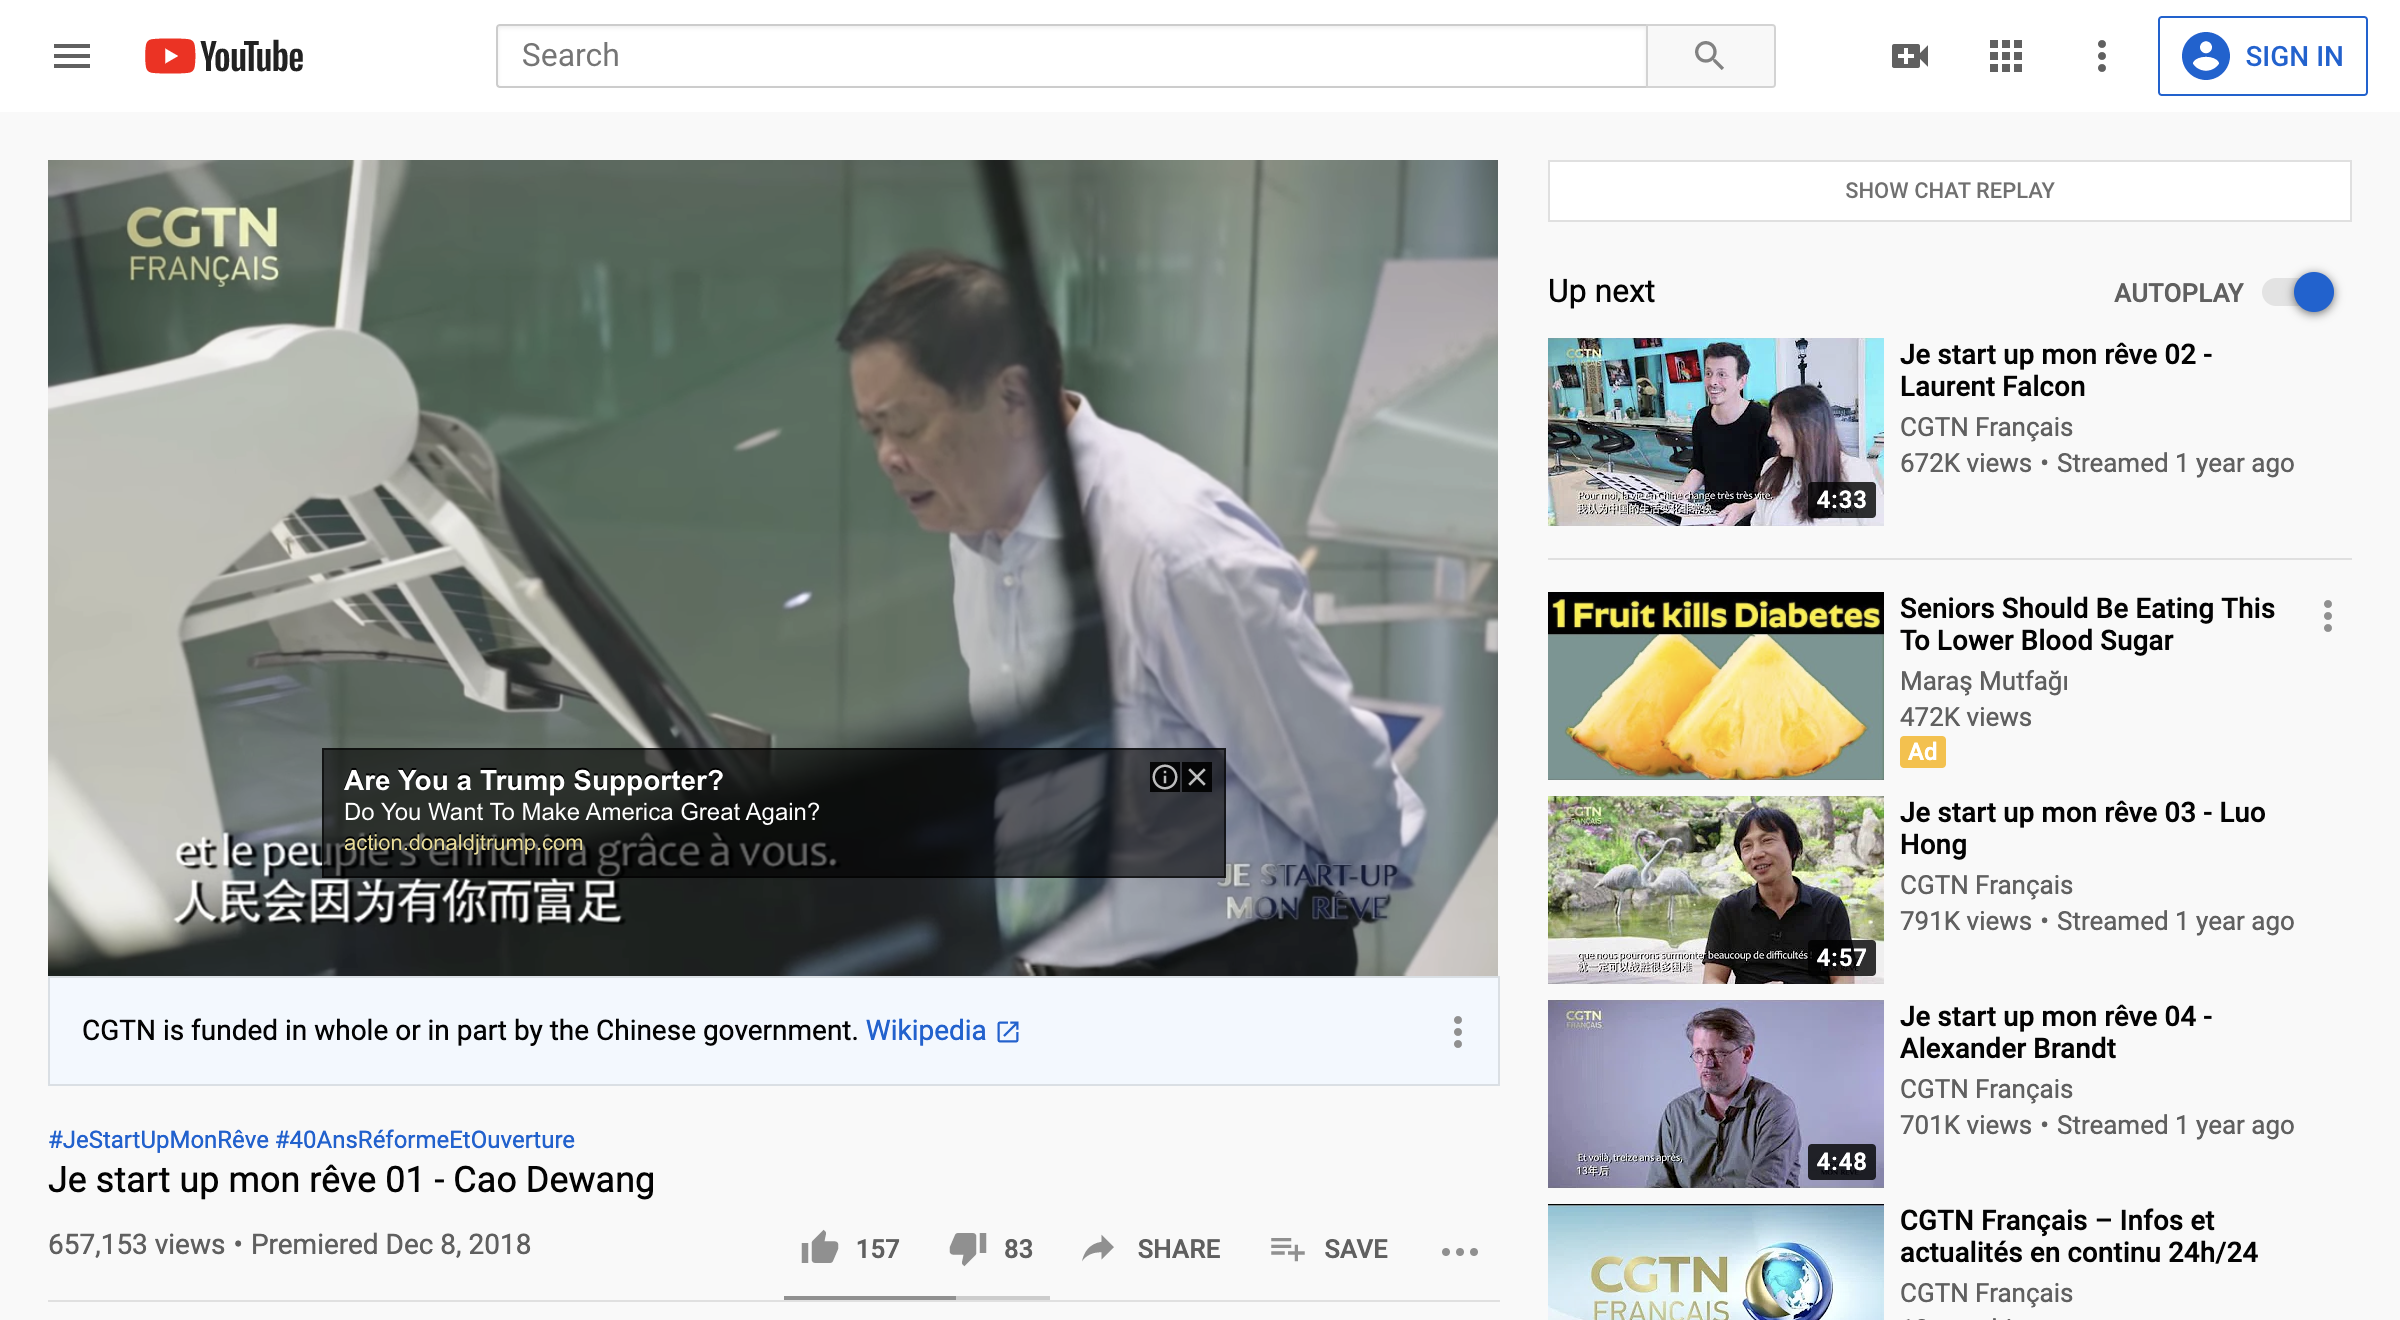This screenshot has height=1320, width=2400.
Task: Click hashtag #40AnsRéformeEtOuverture
Action: [x=425, y=1140]
